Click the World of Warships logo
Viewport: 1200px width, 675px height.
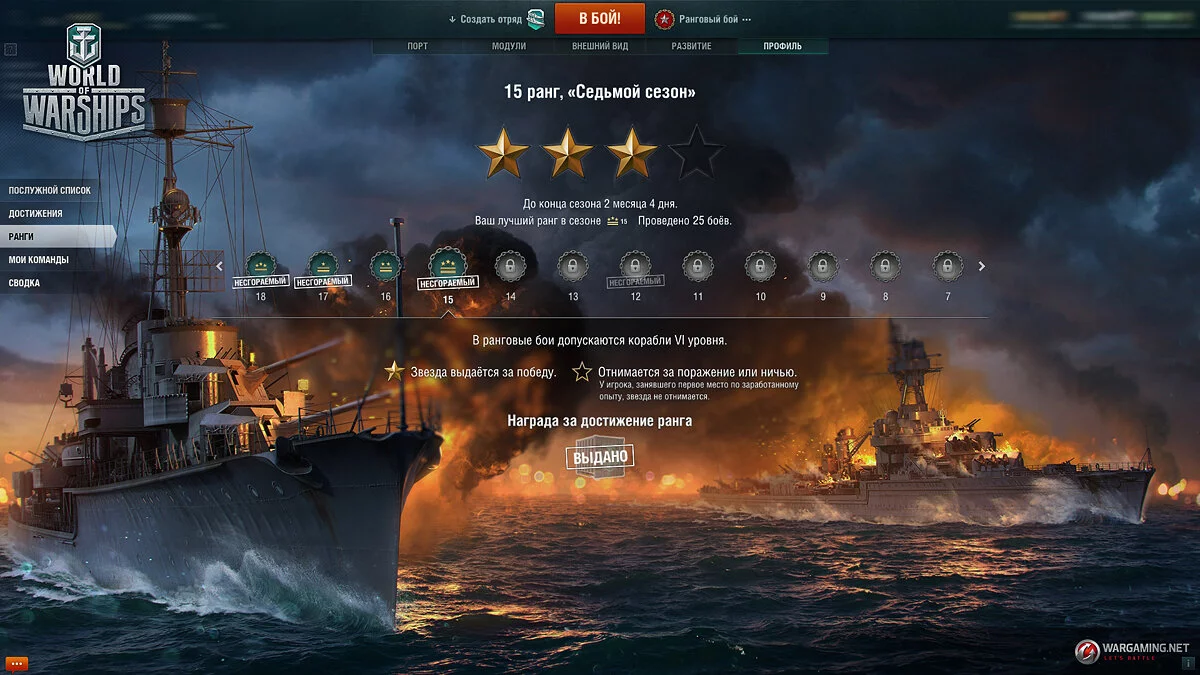pyautogui.click(x=84, y=82)
